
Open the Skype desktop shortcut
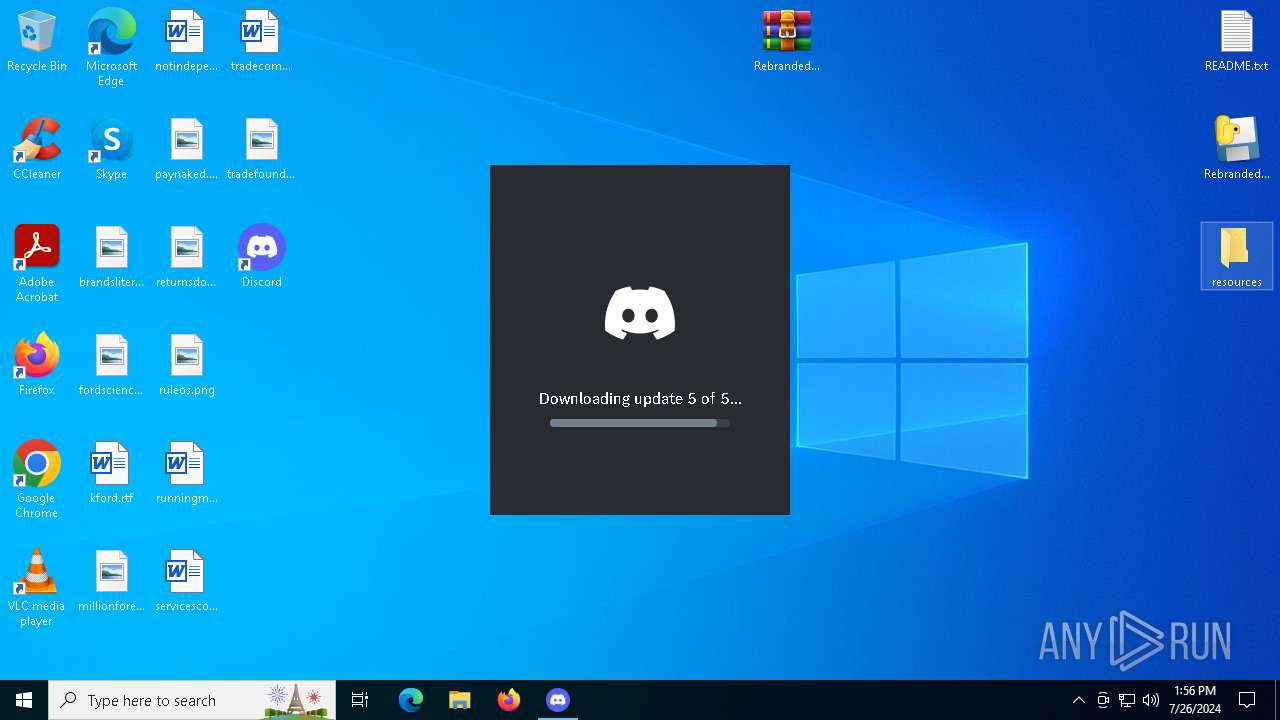[x=111, y=149]
